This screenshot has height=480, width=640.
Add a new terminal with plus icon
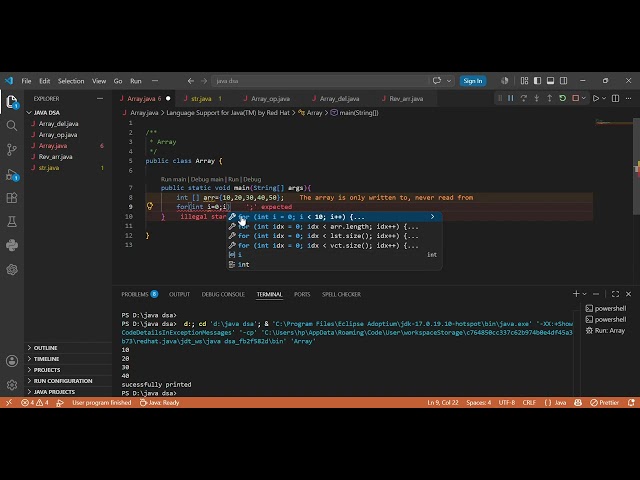(576, 294)
